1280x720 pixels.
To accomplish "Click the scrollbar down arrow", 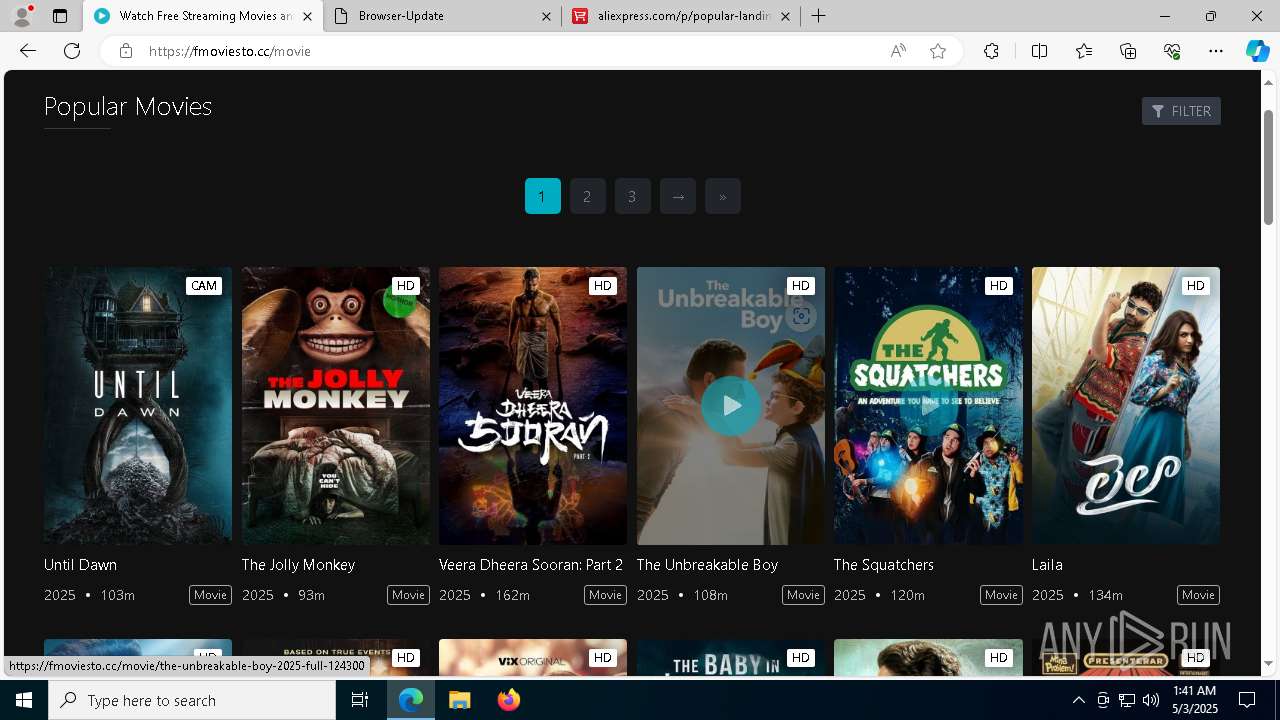I will [x=1269, y=663].
